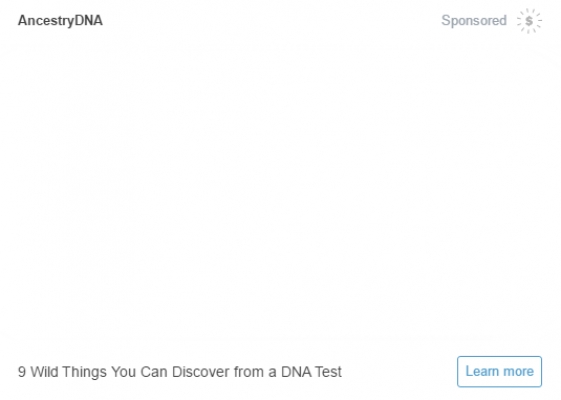Click the word Sponsored in the ad header
The height and width of the screenshot is (400, 561).
tap(474, 20)
